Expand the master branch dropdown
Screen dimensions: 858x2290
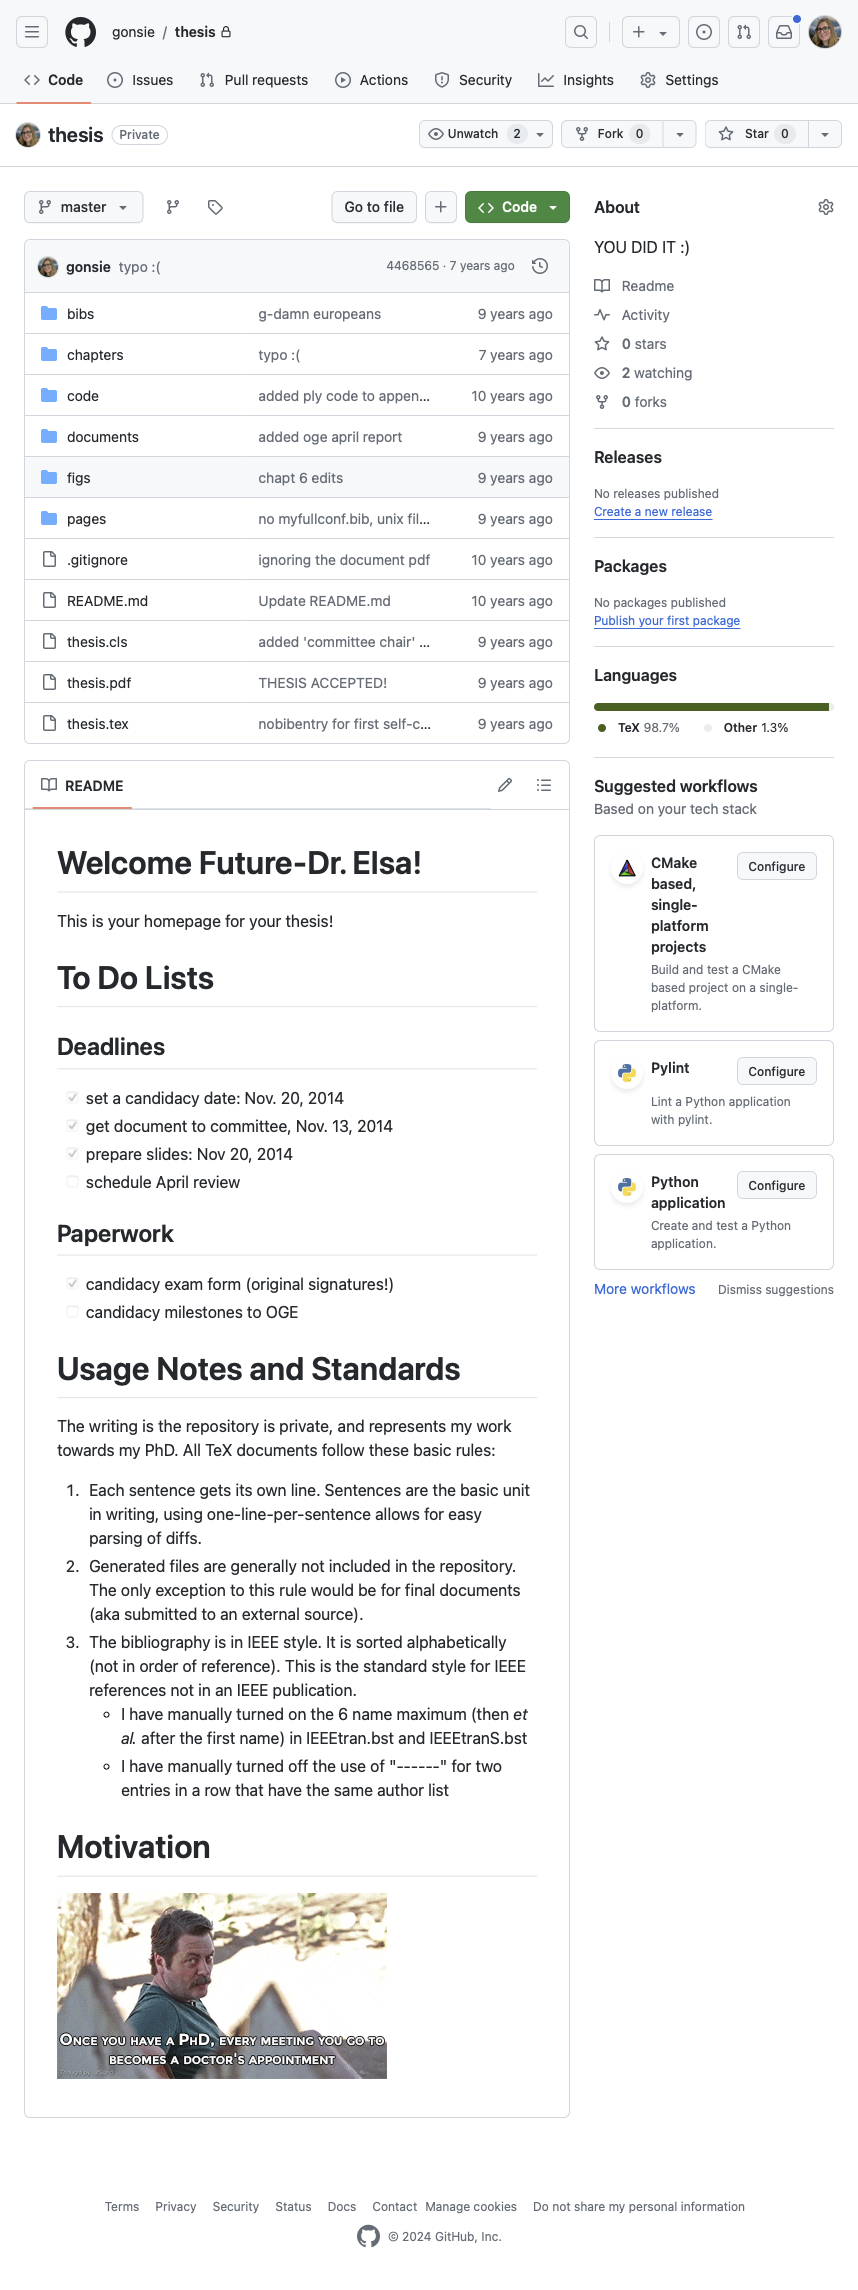84,207
